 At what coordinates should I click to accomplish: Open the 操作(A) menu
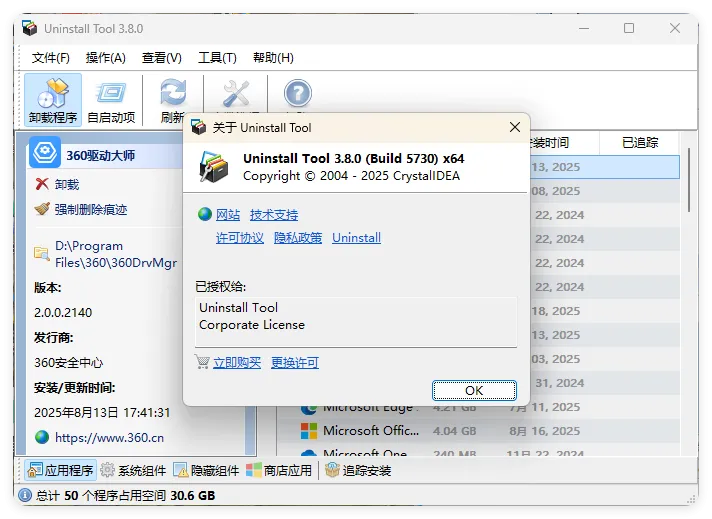(x=105, y=58)
